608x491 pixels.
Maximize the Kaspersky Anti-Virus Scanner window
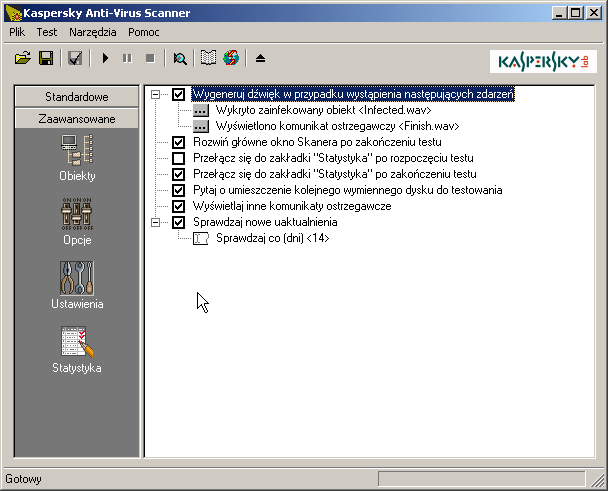pos(576,13)
